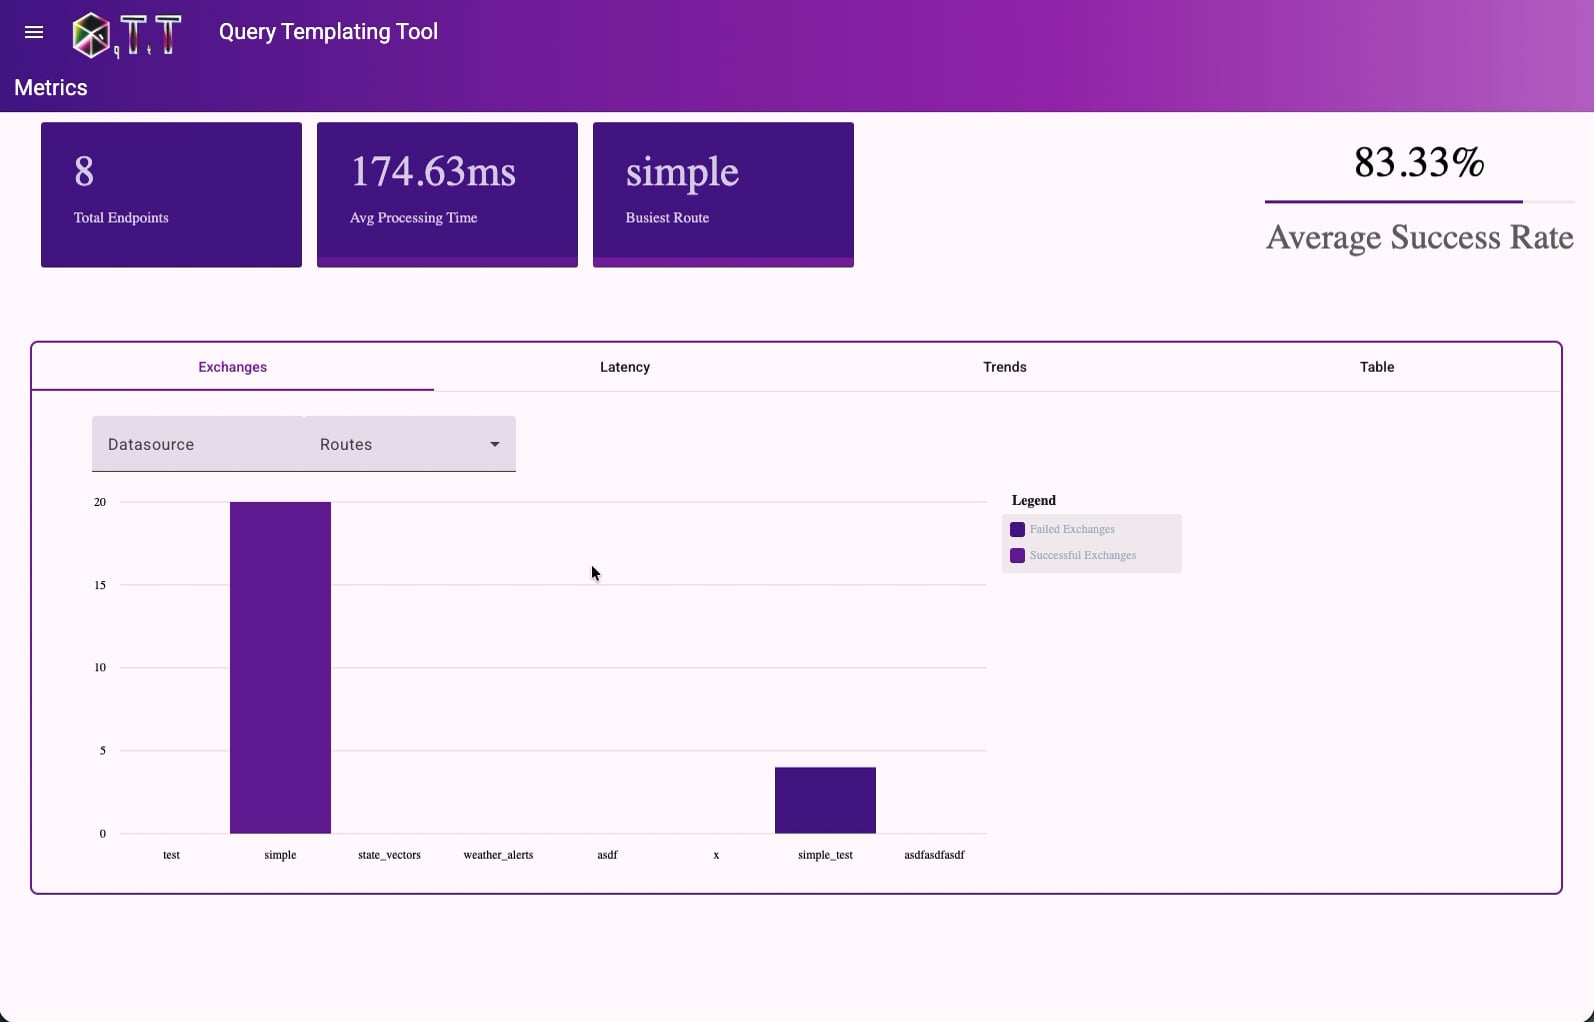This screenshot has height=1022, width=1594.
Task: Select the Total Endpoints card
Action: click(x=171, y=195)
